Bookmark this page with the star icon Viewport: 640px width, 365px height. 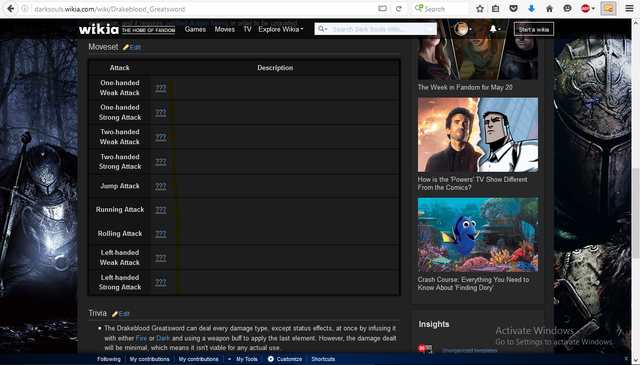[480, 9]
